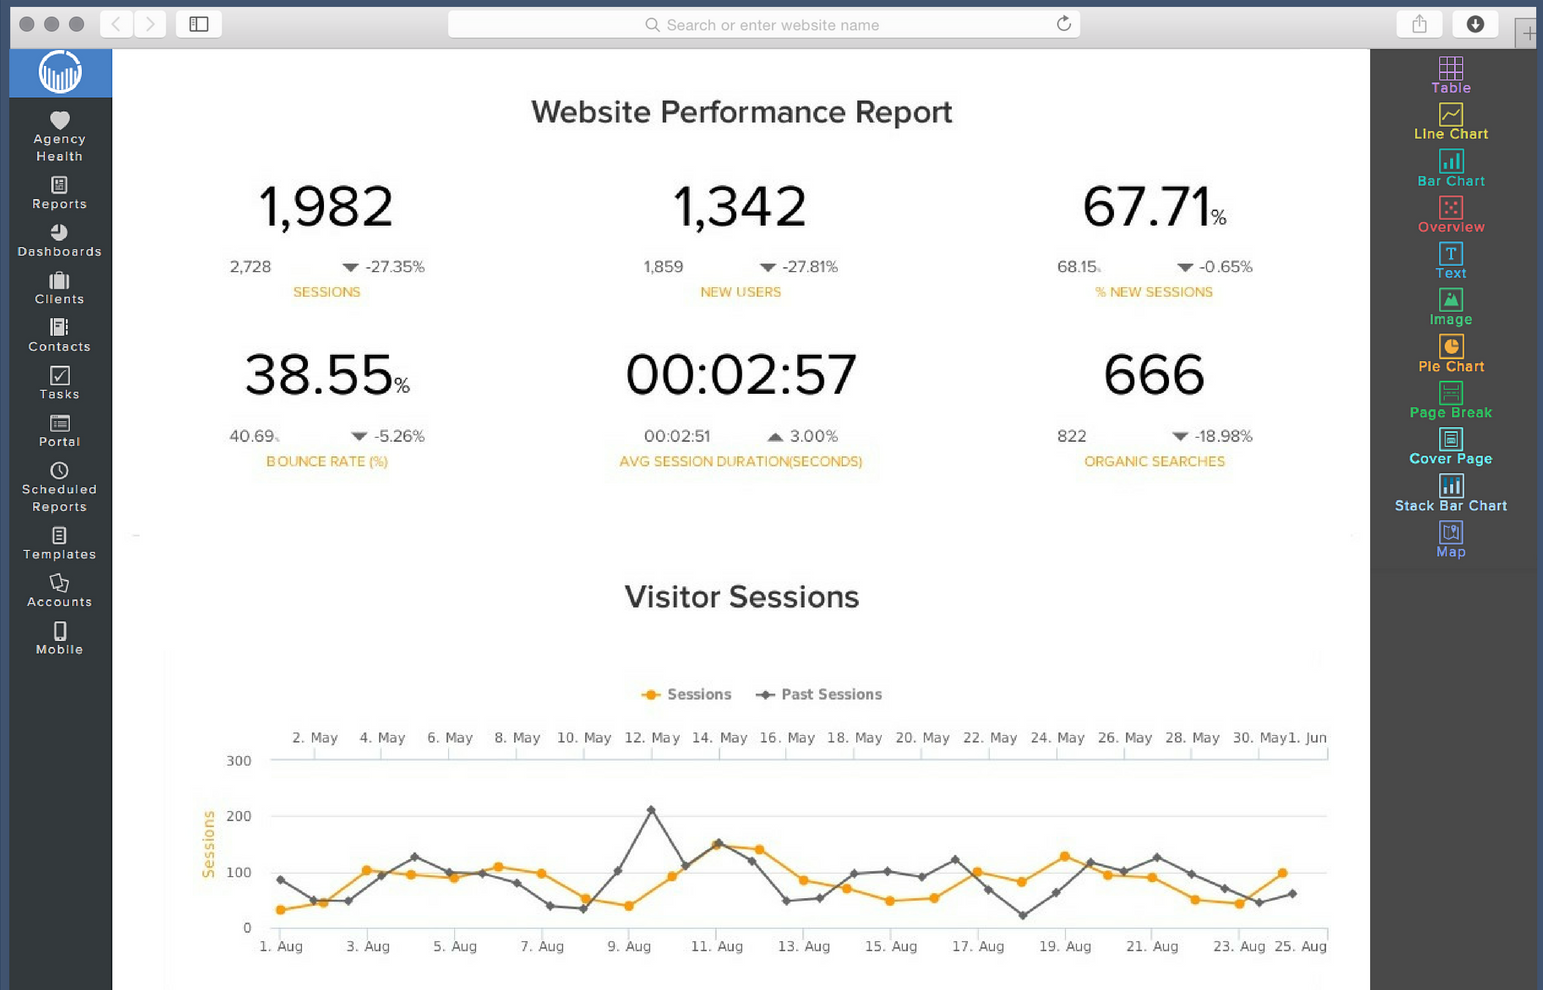
Task: Insert a Table element
Action: pyautogui.click(x=1451, y=73)
